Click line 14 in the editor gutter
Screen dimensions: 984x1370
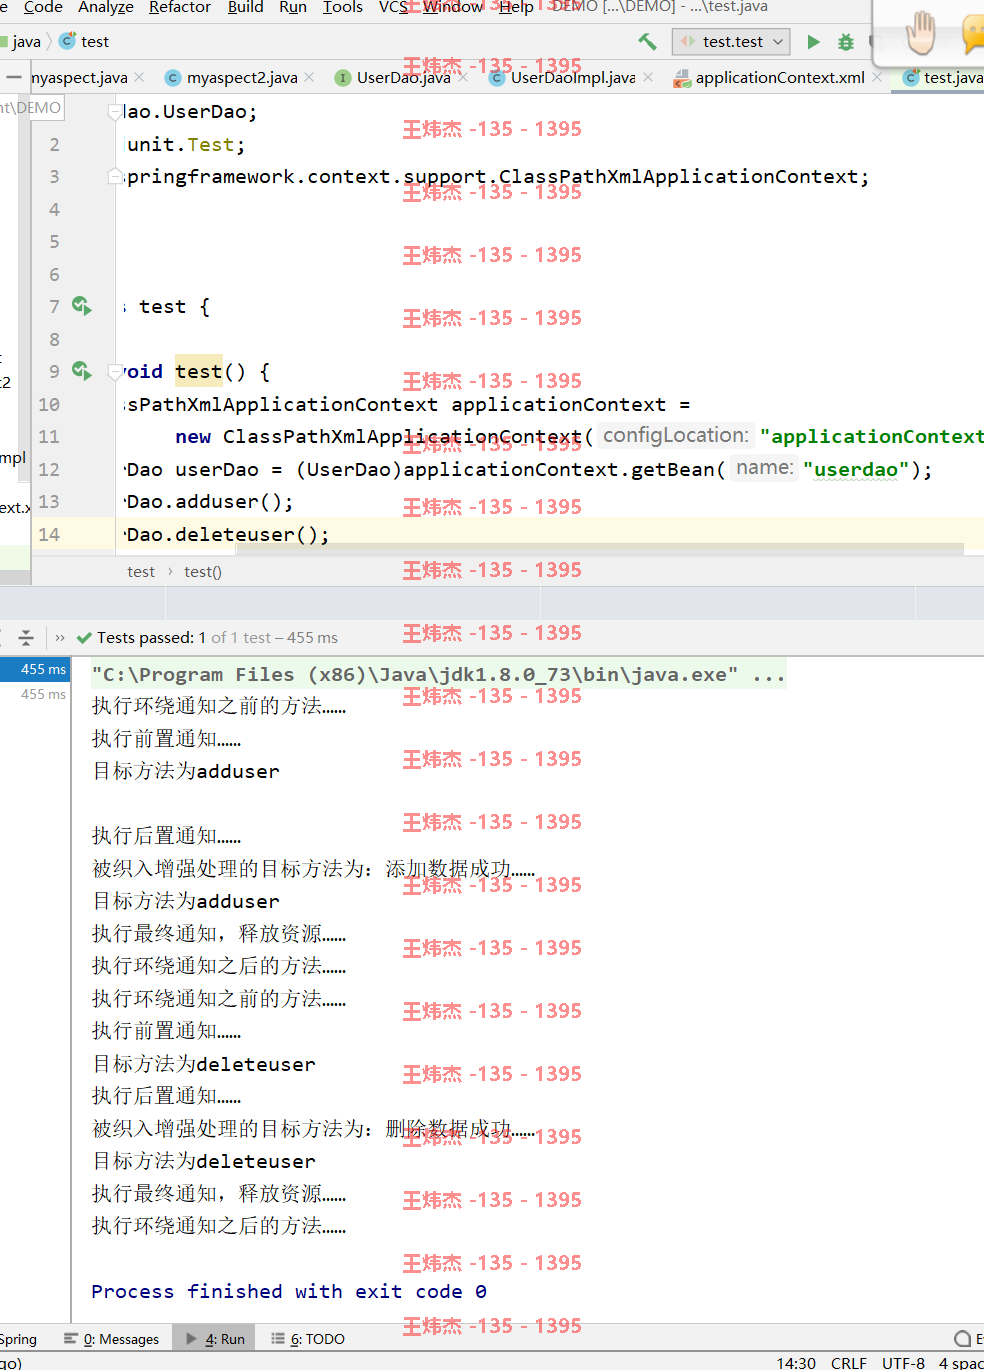49,534
